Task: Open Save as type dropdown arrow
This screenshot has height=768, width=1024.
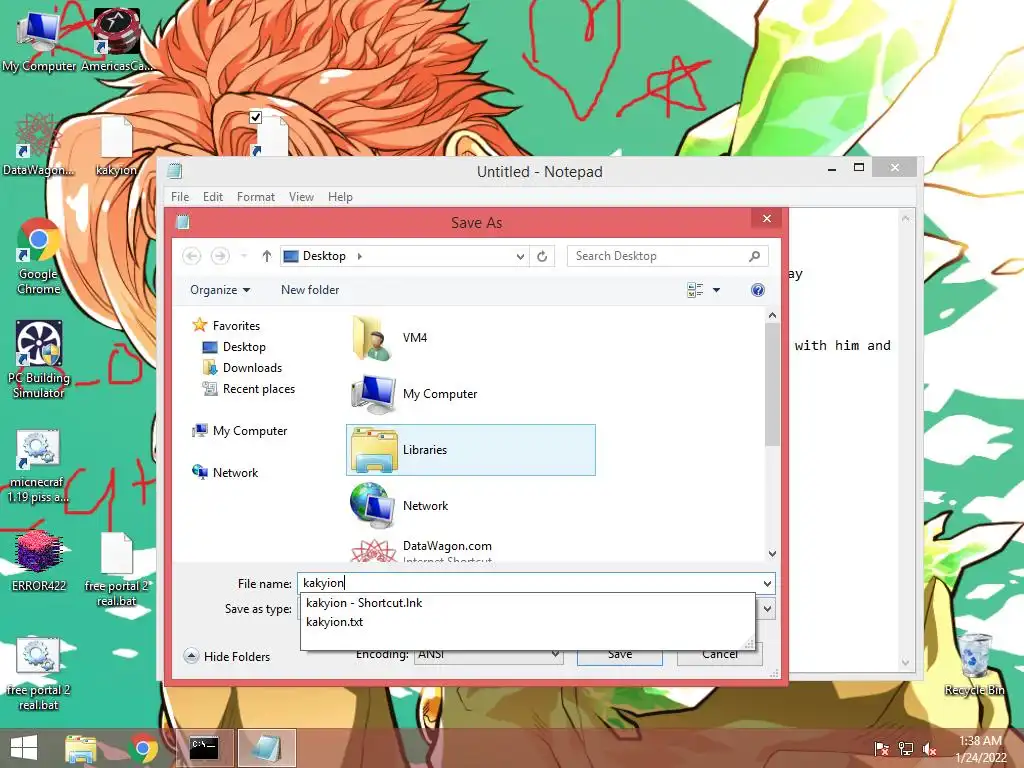Action: (x=767, y=609)
